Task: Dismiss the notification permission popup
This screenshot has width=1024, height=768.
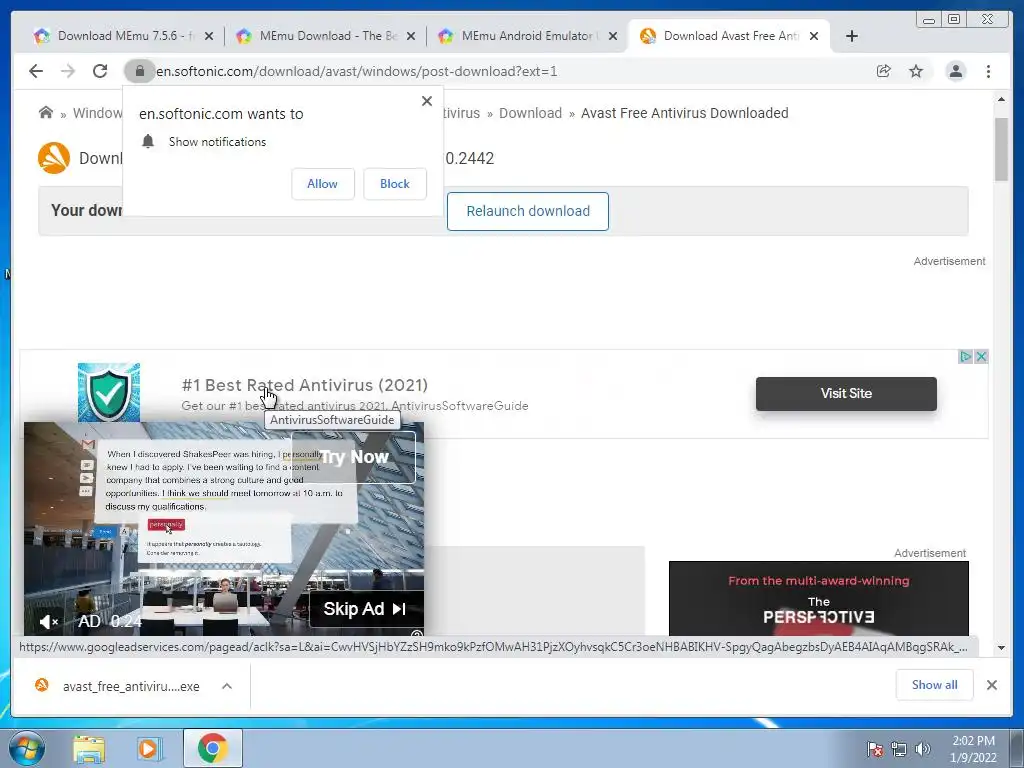Action: click(427, 101)
